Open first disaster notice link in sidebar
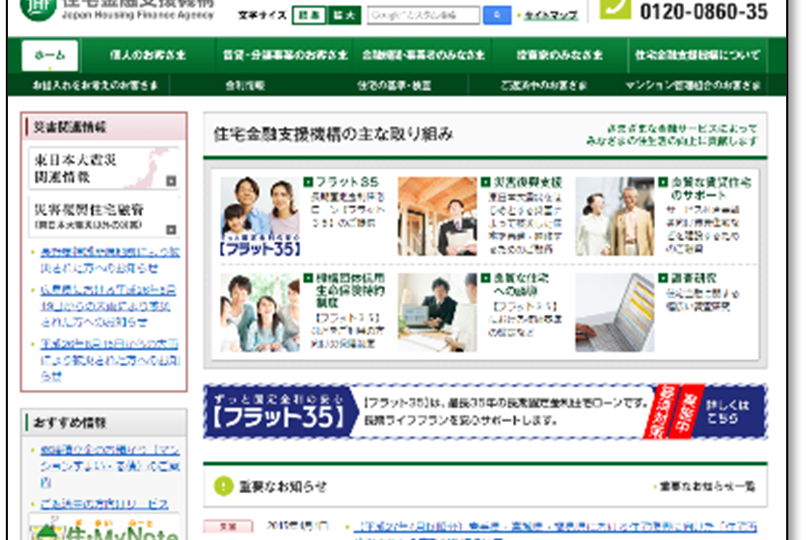This screenshot has height=540, width=807. (x=110, y=260)
